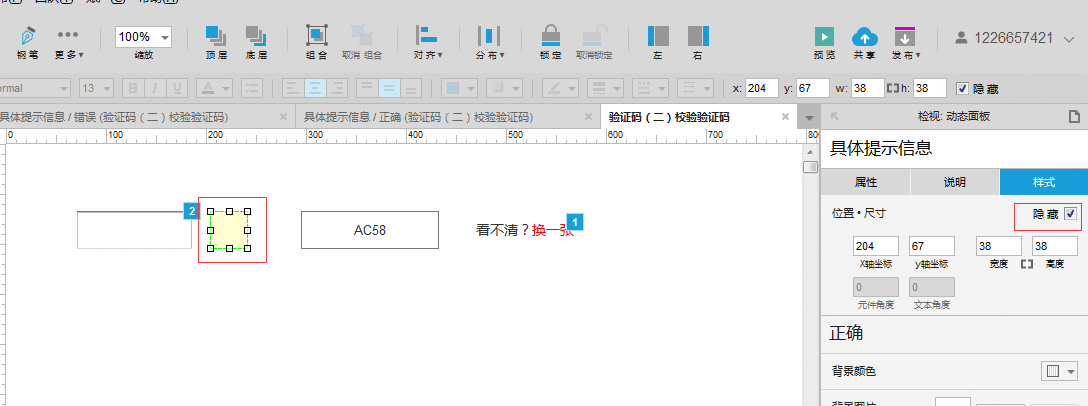Click the 换一张 red link text
Image resolution: width=1088 pixels, height=406 pixels.
pyautogui.click(x=553, y=230)
